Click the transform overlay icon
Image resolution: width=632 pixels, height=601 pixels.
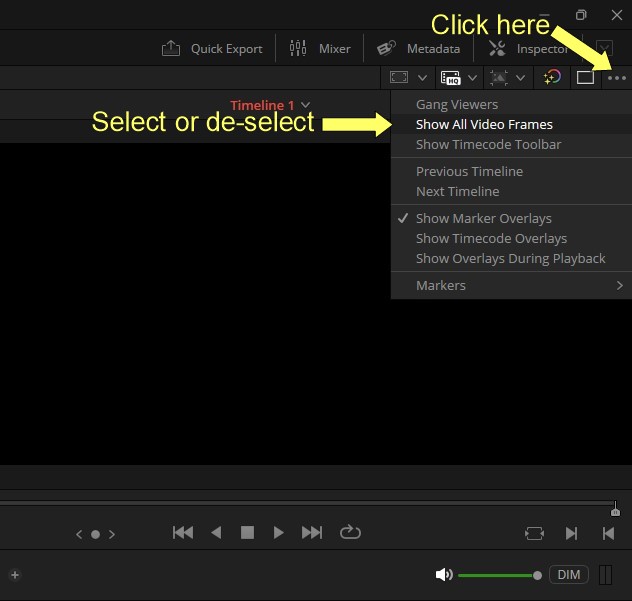[x=499, y=77]
